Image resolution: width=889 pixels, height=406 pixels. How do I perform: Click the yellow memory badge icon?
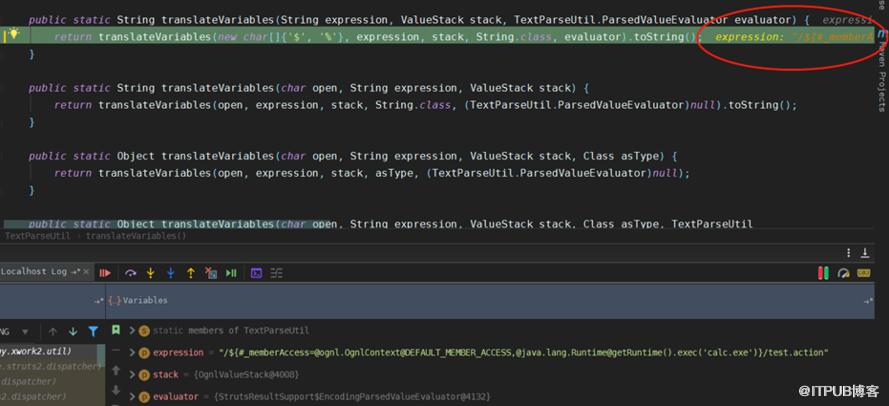click(x=863, y=273)
